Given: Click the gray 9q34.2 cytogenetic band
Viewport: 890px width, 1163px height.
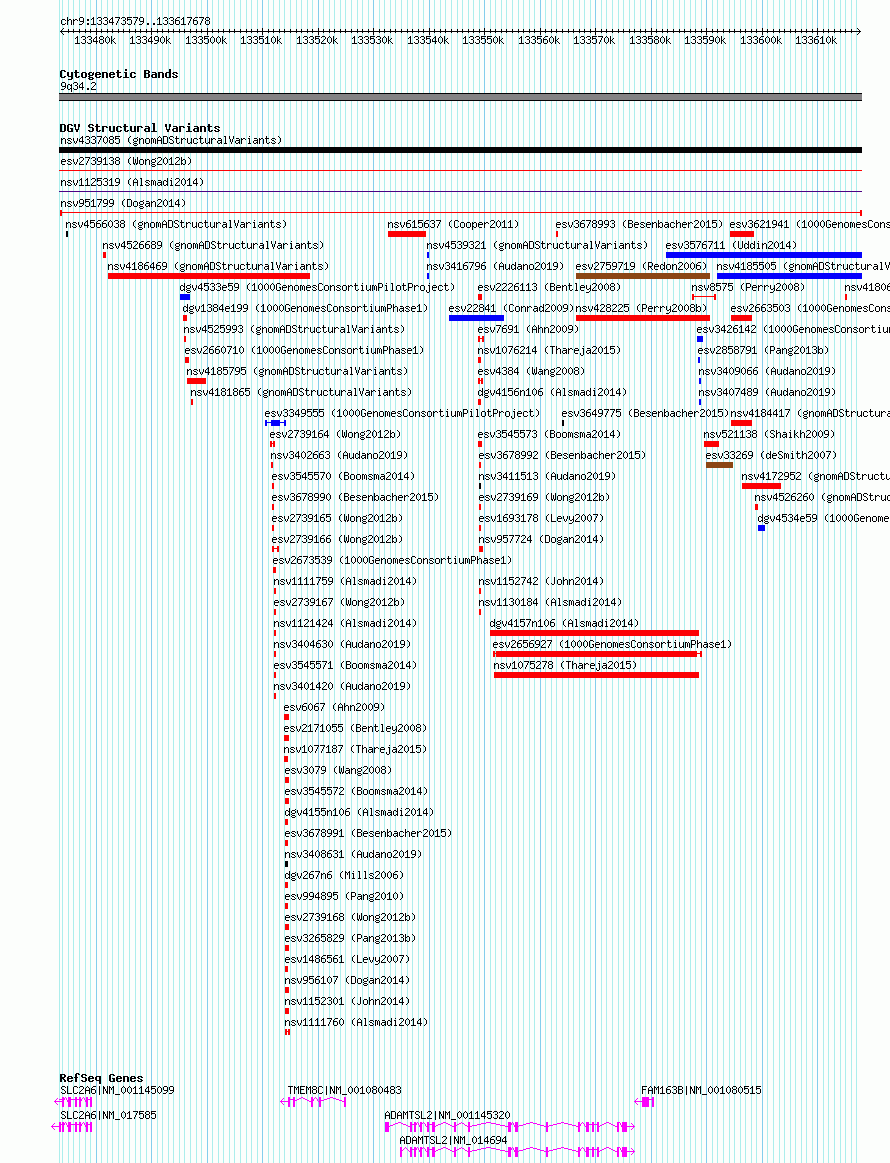Looking at the screenshot, I should tap(461, 96).
